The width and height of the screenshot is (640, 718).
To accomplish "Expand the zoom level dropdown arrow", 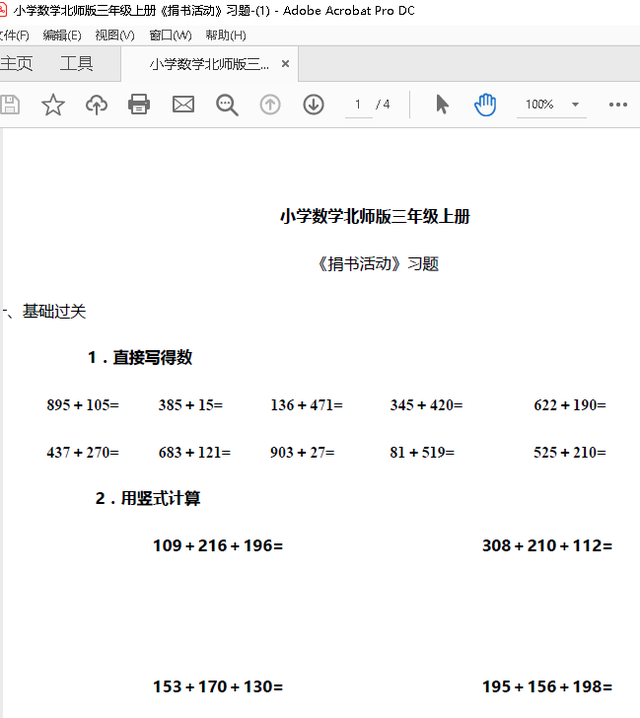I will (575, 104).
